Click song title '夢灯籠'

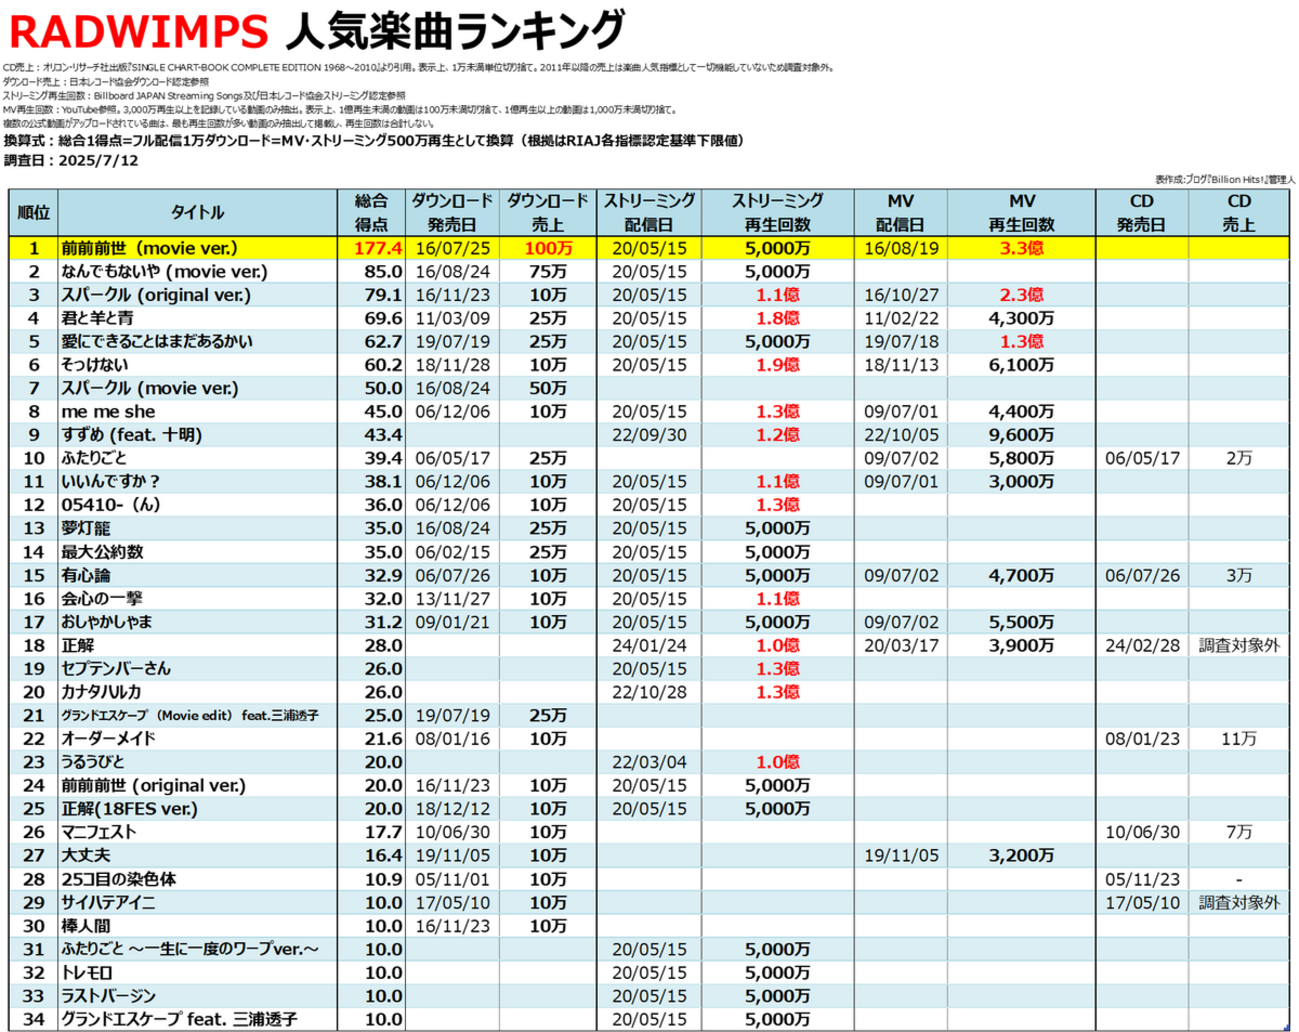click(x=86, y=528)
